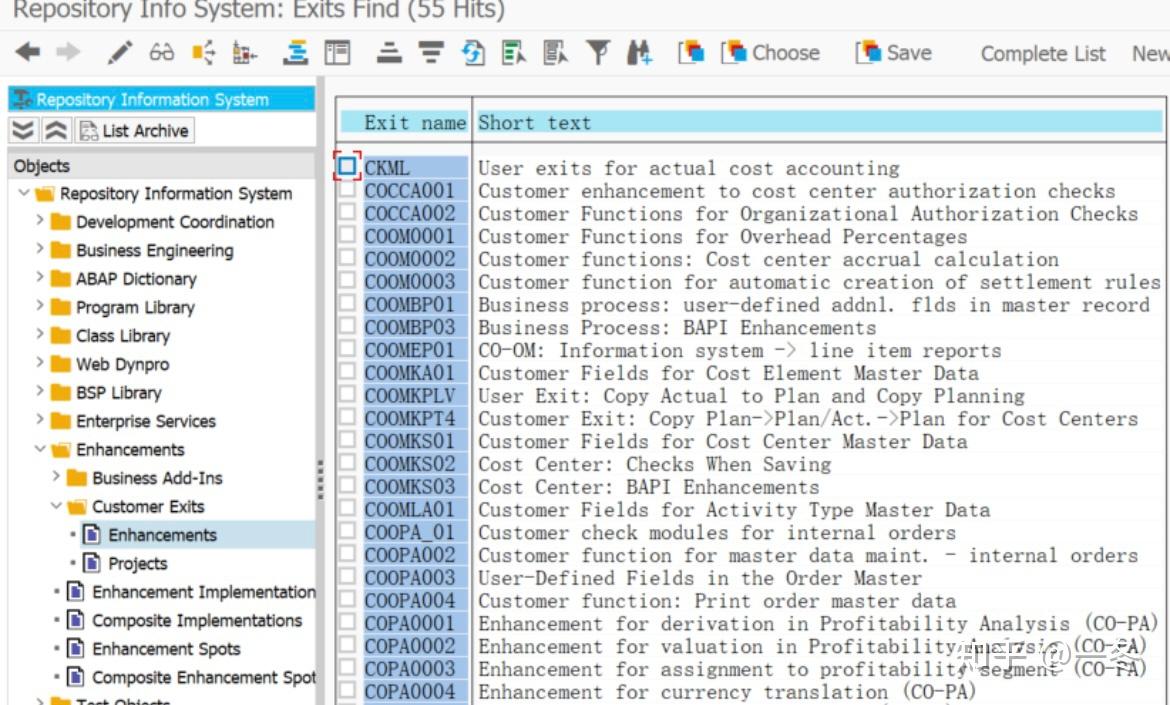Click the refresh icon in toolbar
1170x705 pixels.
(x=473, y=53)
